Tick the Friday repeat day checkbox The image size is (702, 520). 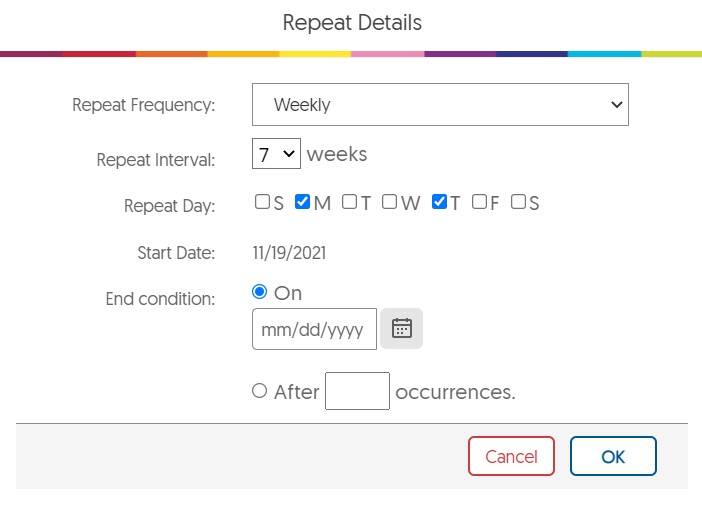pos(479,202)
